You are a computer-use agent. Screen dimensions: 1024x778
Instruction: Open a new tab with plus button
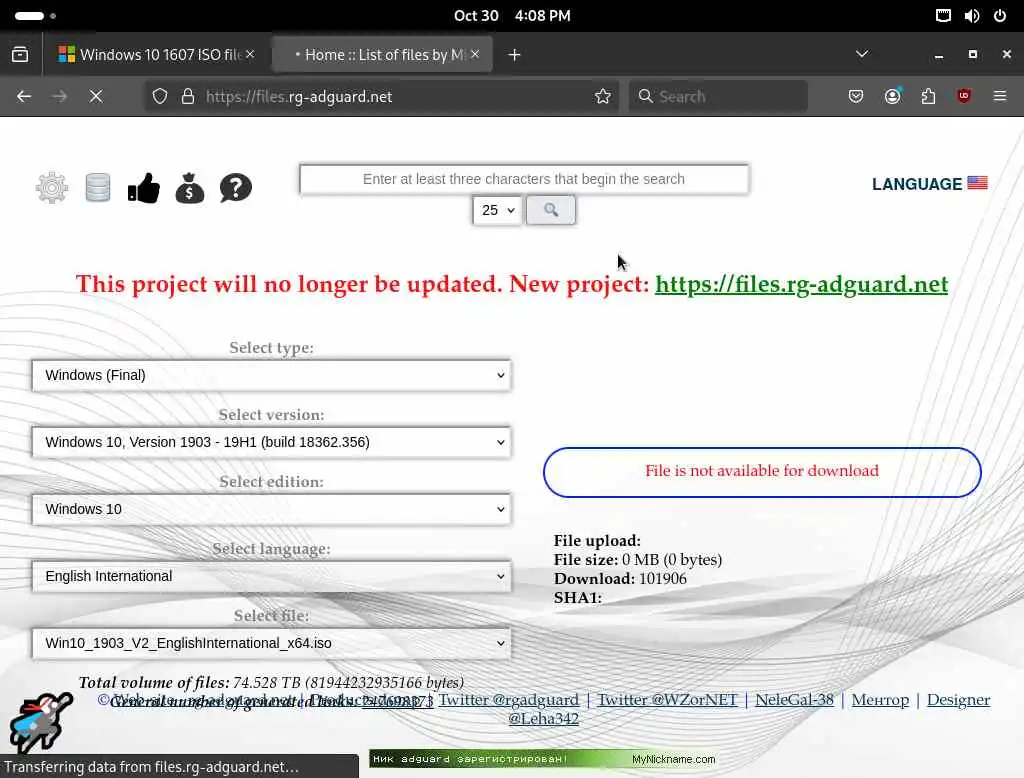pos(515,55)
